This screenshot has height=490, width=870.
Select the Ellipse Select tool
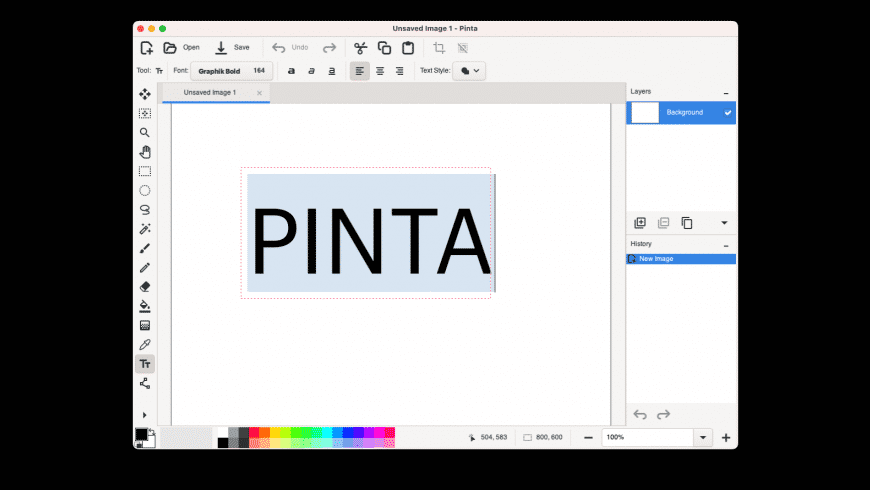tap(145, 190)
